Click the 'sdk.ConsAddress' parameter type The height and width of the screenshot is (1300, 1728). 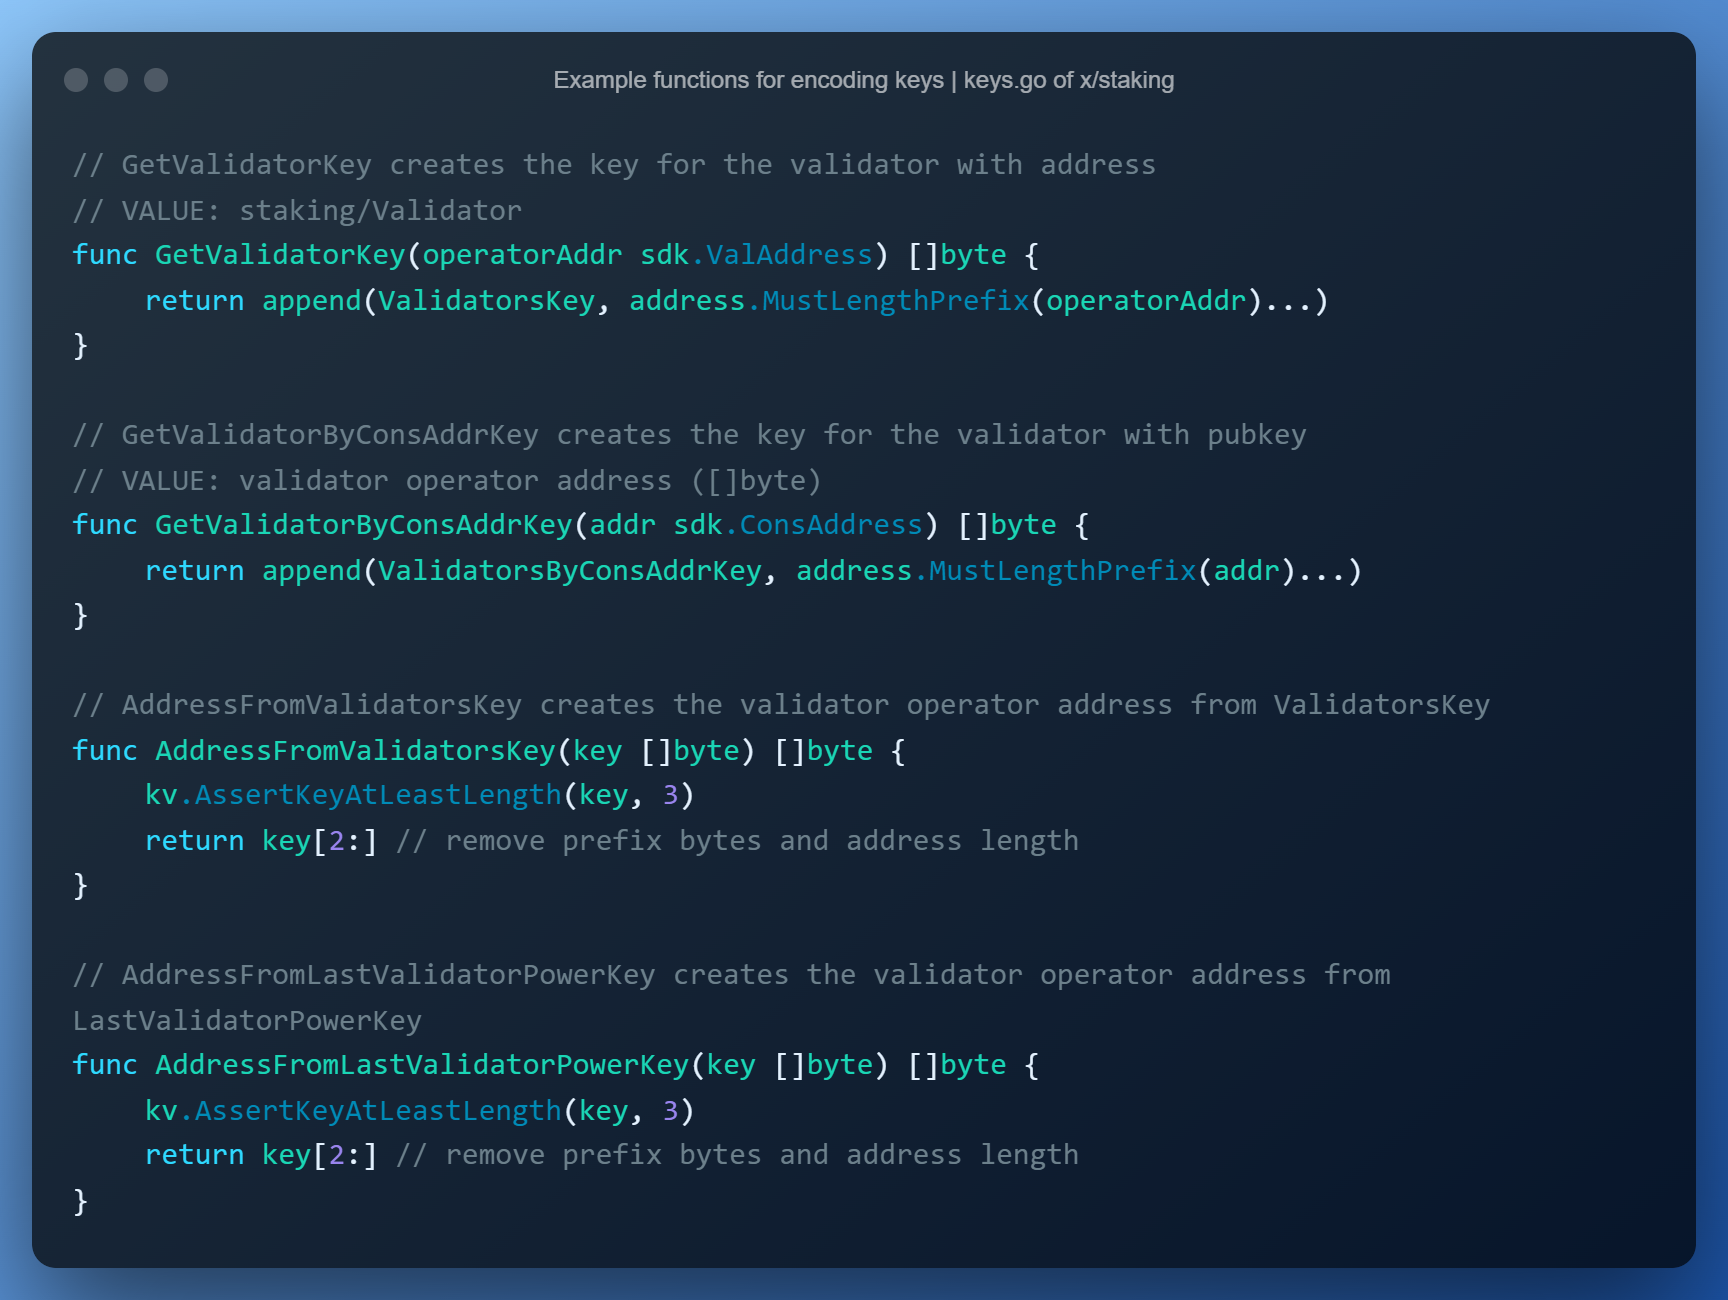[x=798, y=525]
